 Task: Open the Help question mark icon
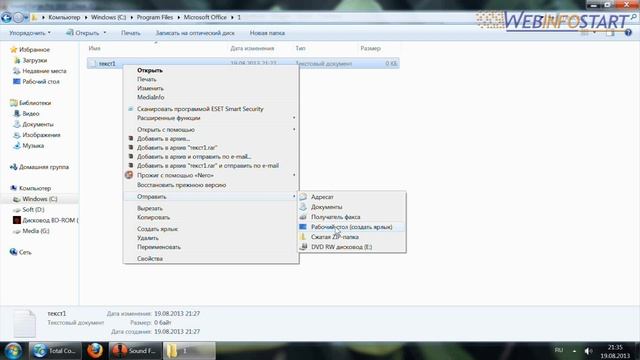[x=628, y=33]
